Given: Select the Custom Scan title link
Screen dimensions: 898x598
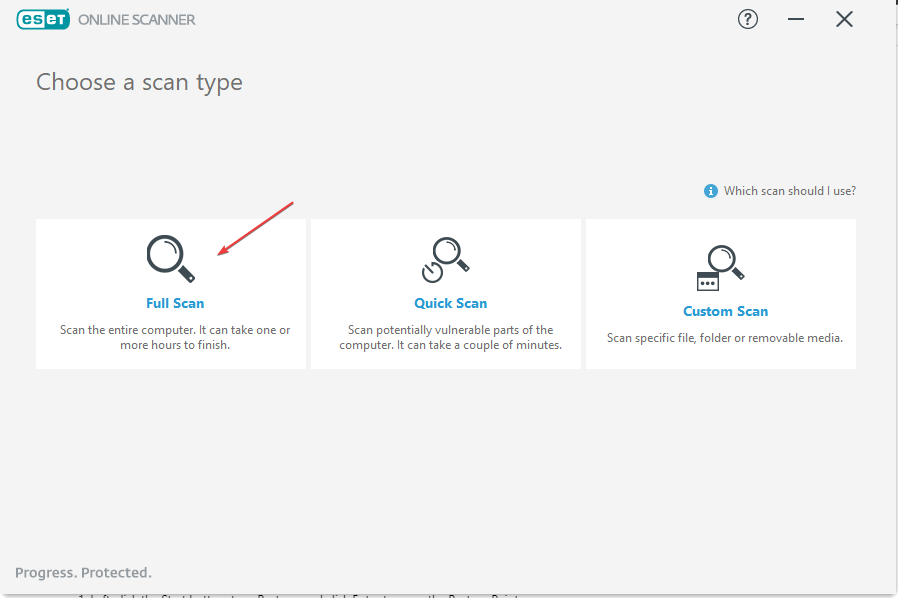Looking at the screenshot, I should pyautogui.click(x=726, y=311).
